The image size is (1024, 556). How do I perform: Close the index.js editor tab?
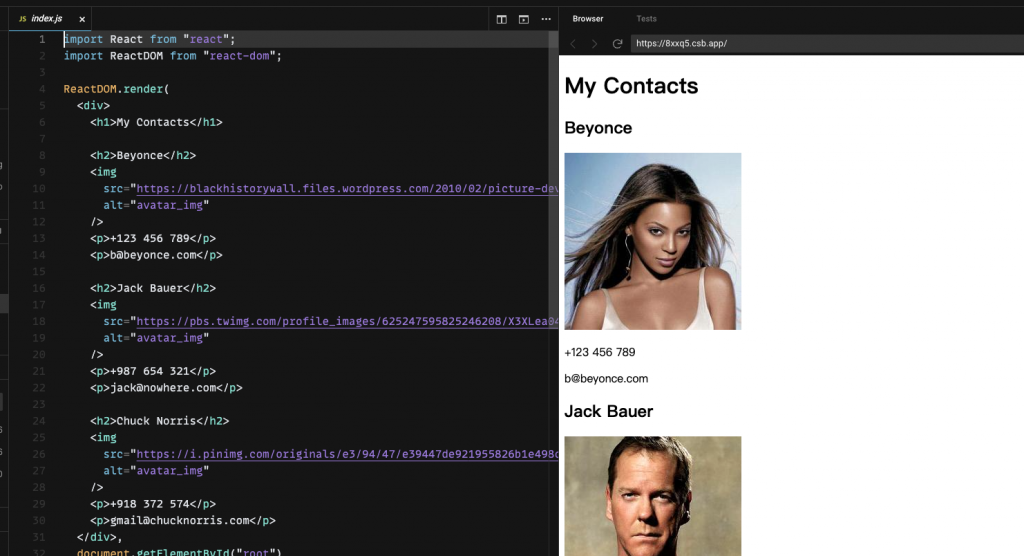pos(82,20)
